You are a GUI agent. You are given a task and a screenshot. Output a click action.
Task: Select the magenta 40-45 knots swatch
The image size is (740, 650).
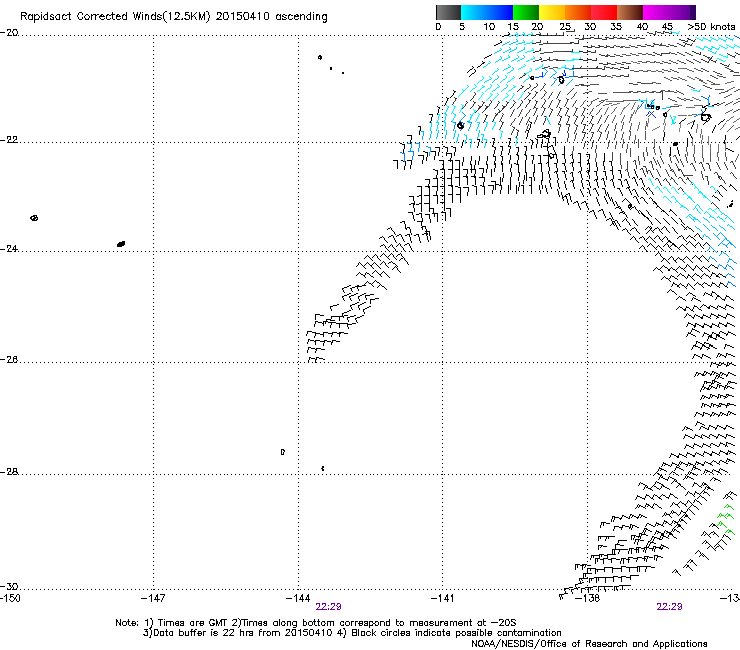(x=656, y=12)
